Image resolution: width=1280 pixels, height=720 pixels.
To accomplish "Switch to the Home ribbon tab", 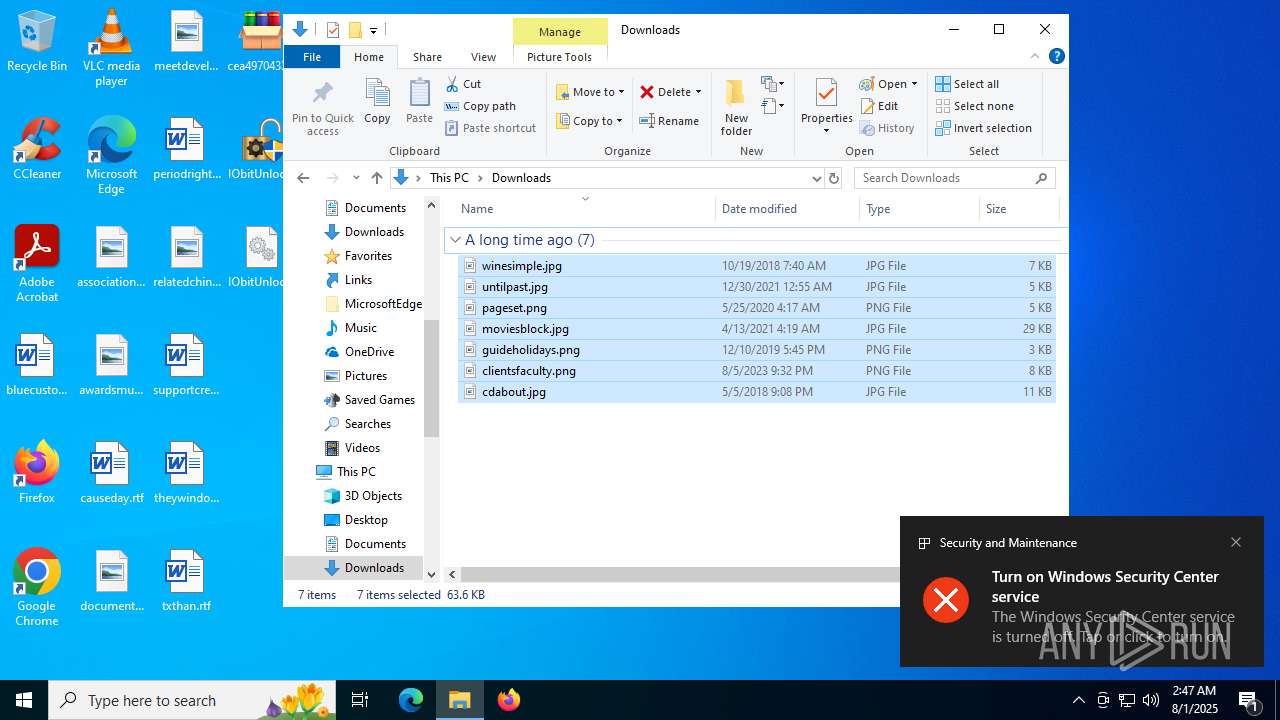I will pos(368,57).
